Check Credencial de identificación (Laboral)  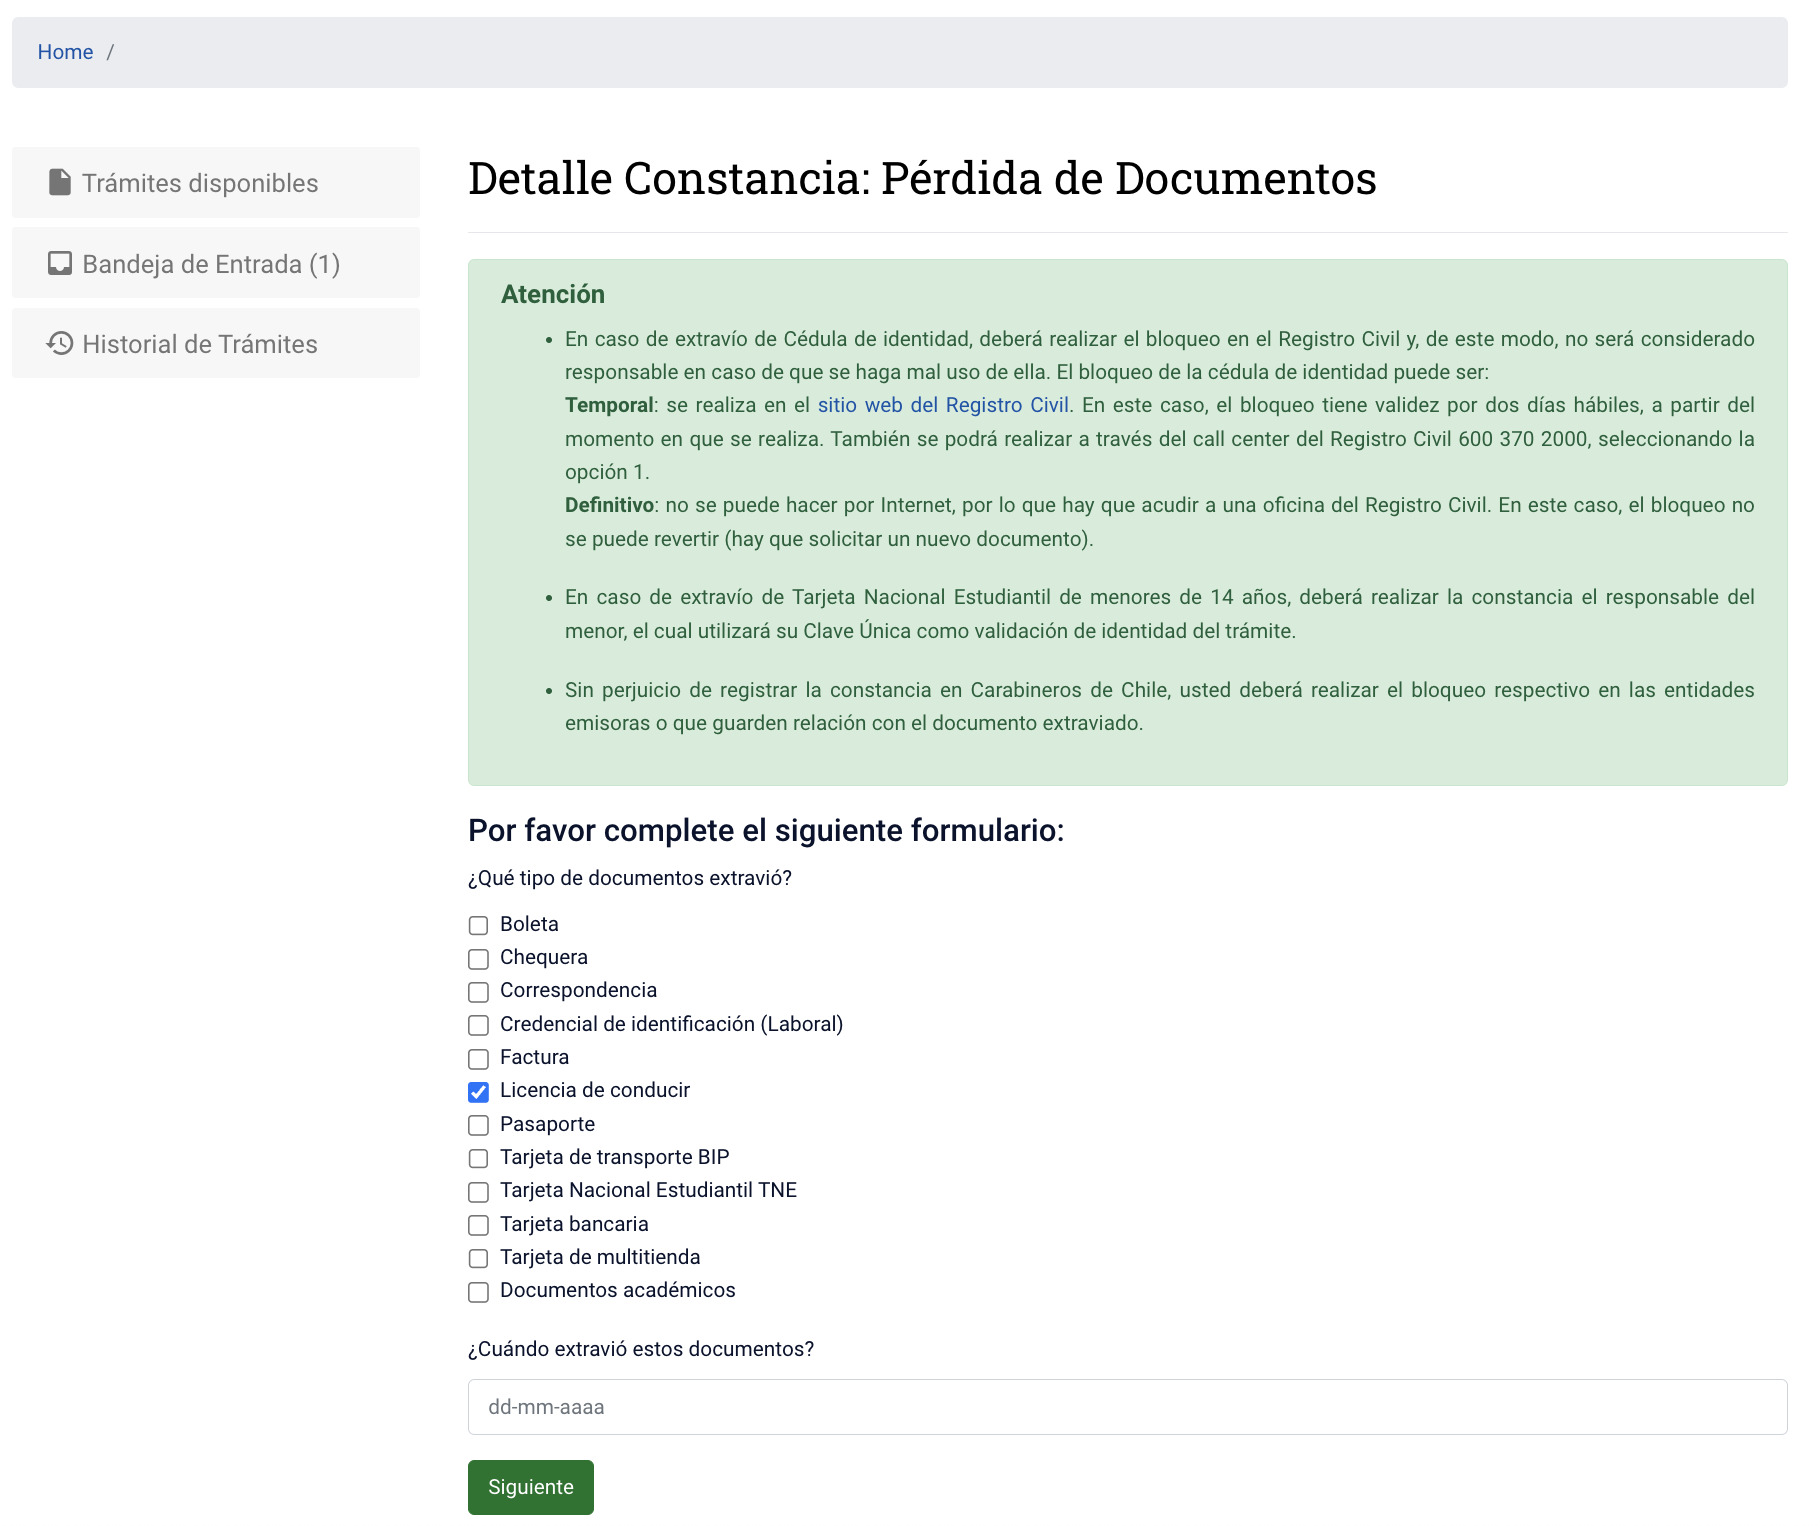click(x=477, y=1026)
